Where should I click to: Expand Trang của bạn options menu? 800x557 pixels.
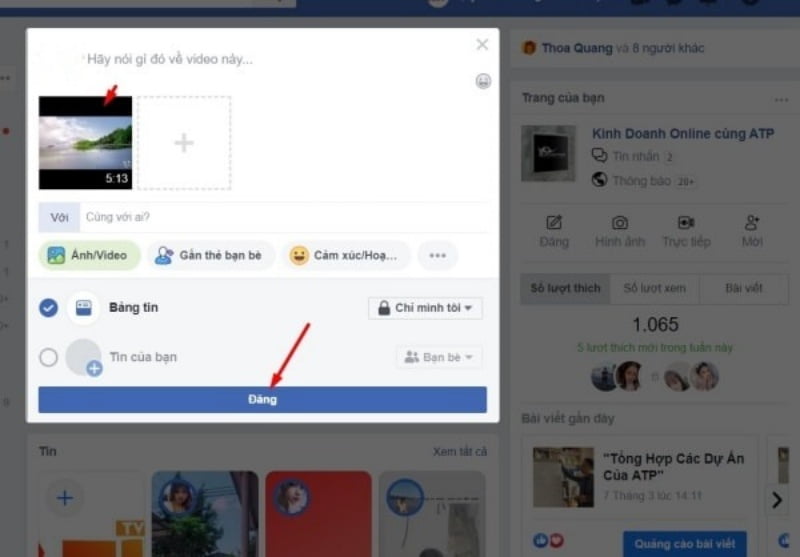781,99
